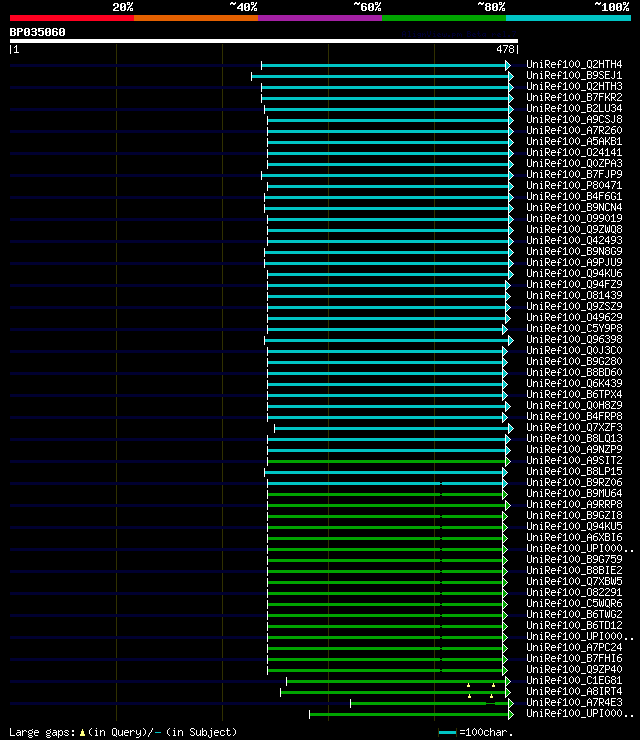
Task: Select the UniRef100_Q96398 label
Action: click(x=574, y=339)
